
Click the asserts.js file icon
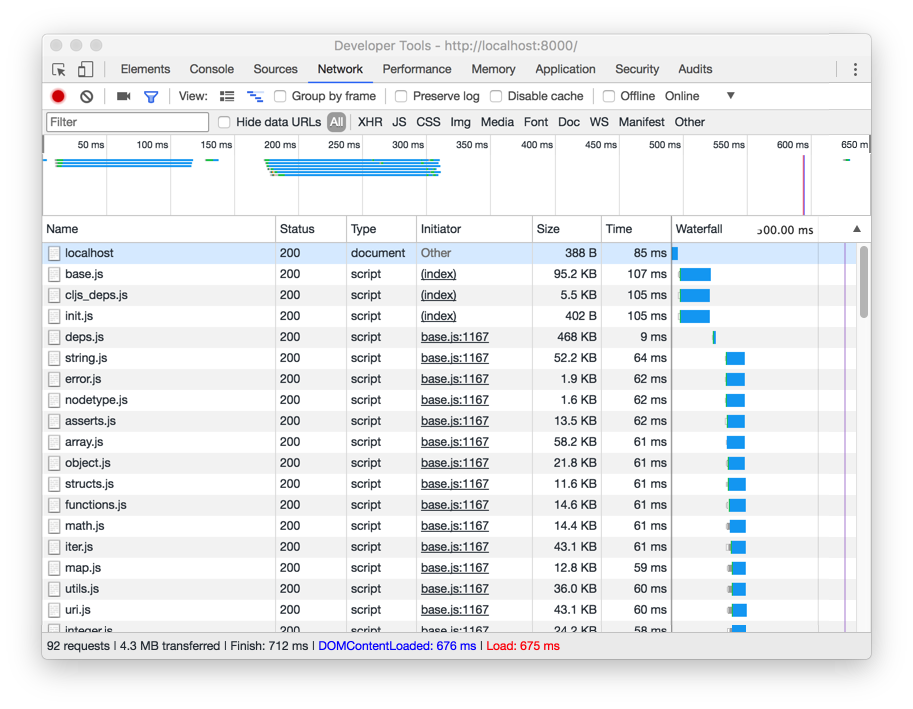tap(54, 421)
